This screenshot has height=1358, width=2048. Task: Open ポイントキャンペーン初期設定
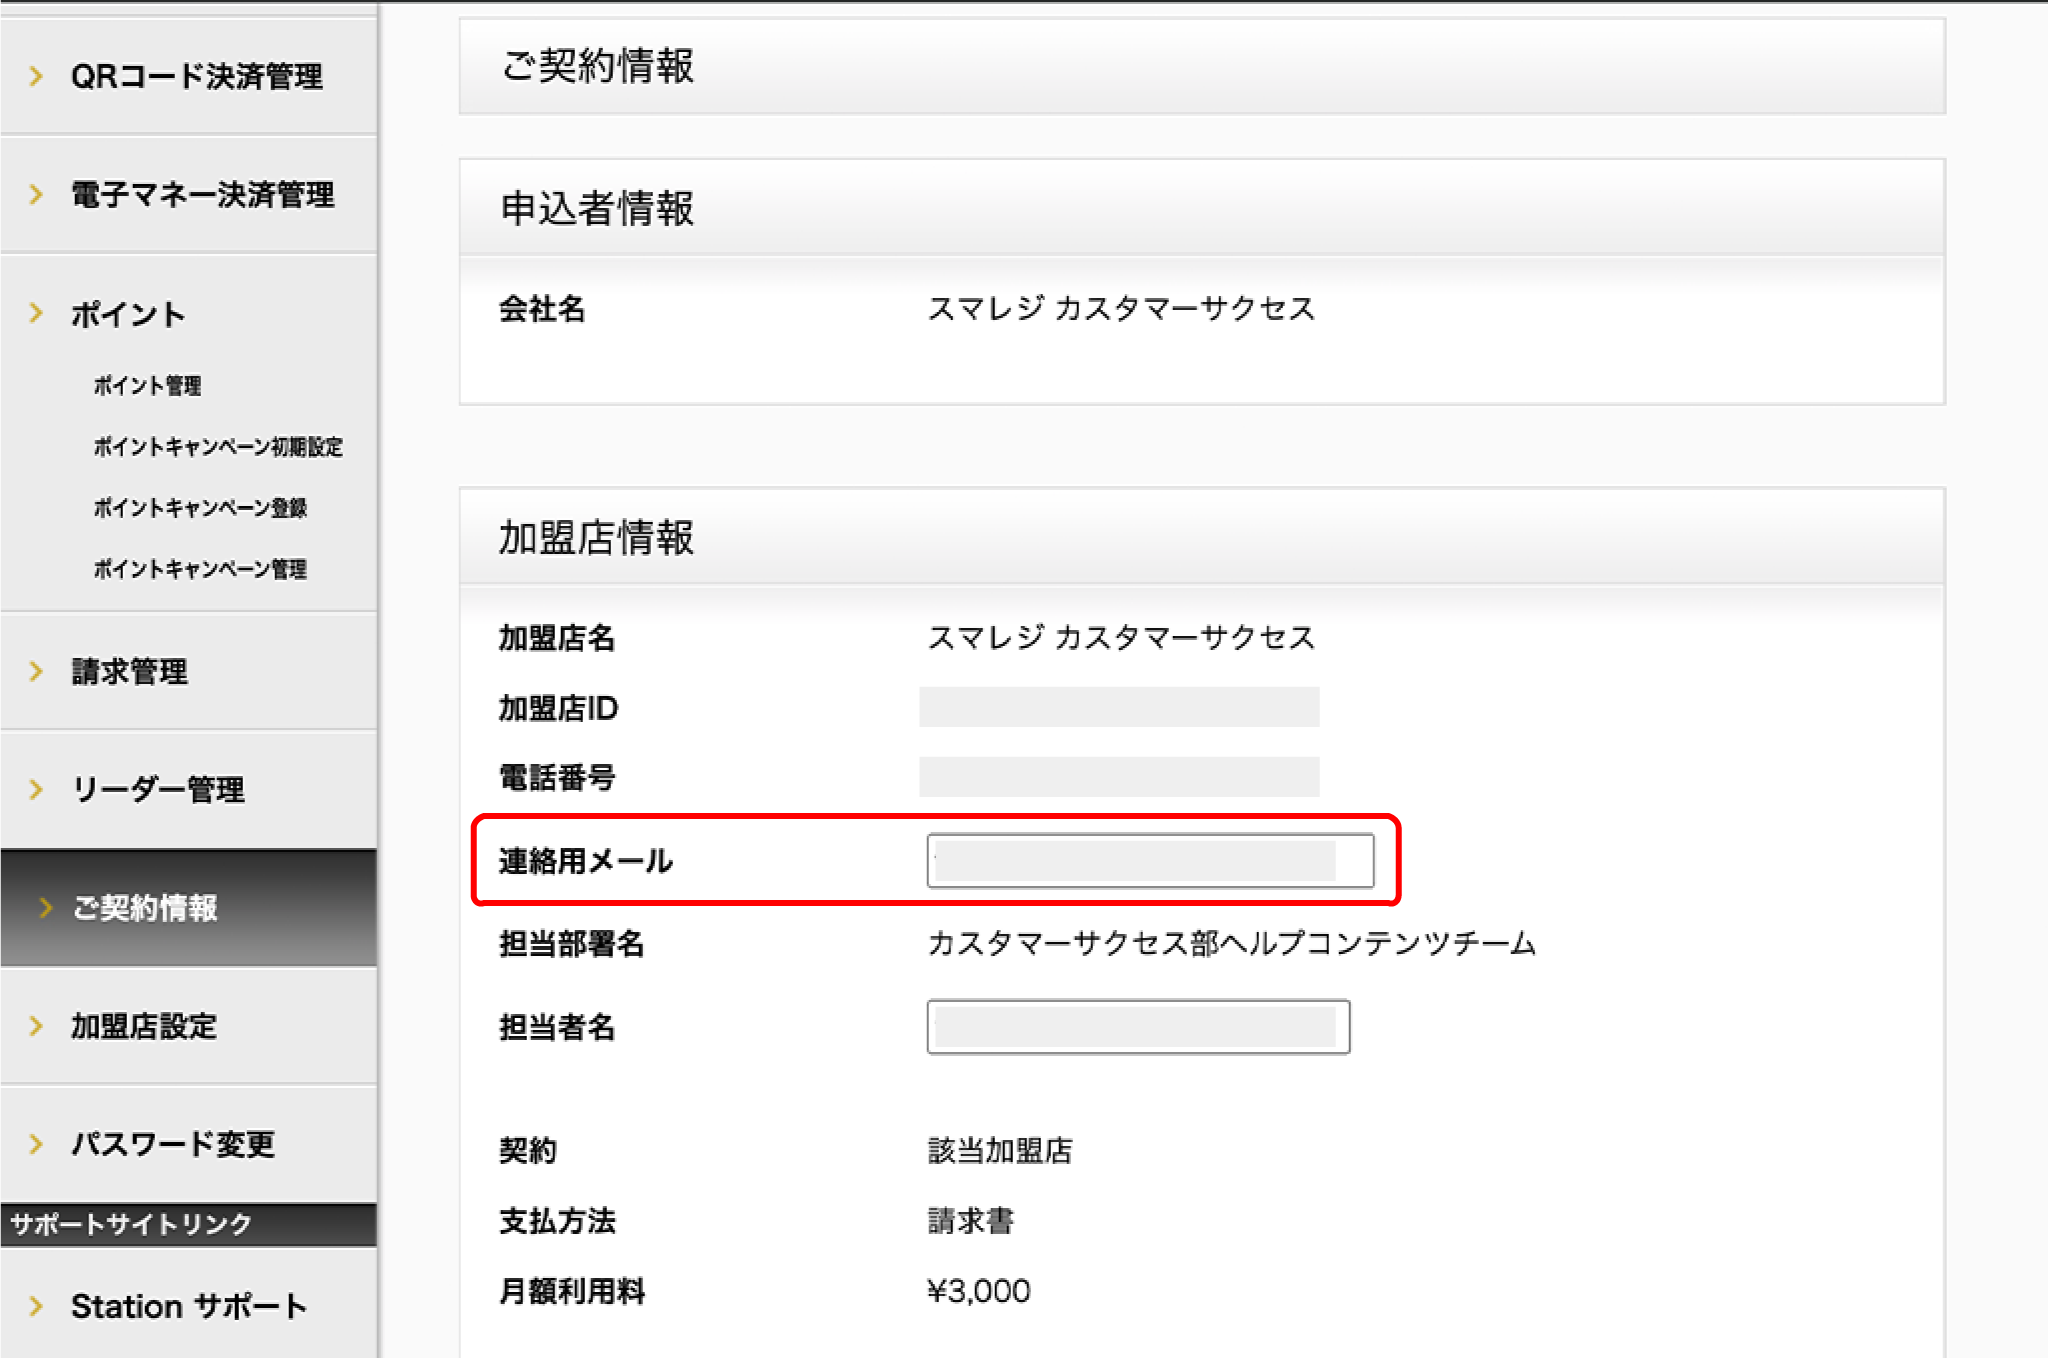pyautogui.click(x=218, y=447)
